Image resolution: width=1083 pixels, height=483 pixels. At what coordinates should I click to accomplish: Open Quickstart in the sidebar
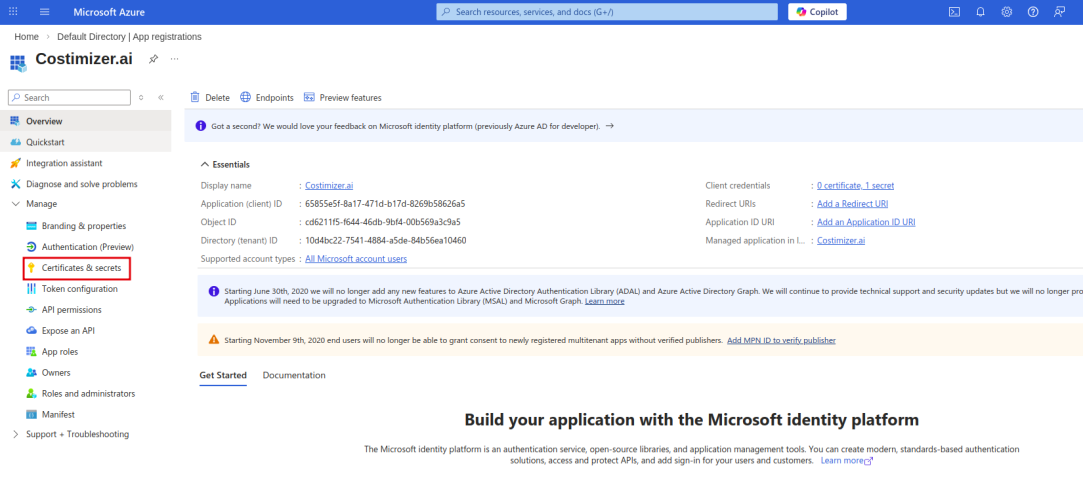pyautogui.click(x=86, y=142)
